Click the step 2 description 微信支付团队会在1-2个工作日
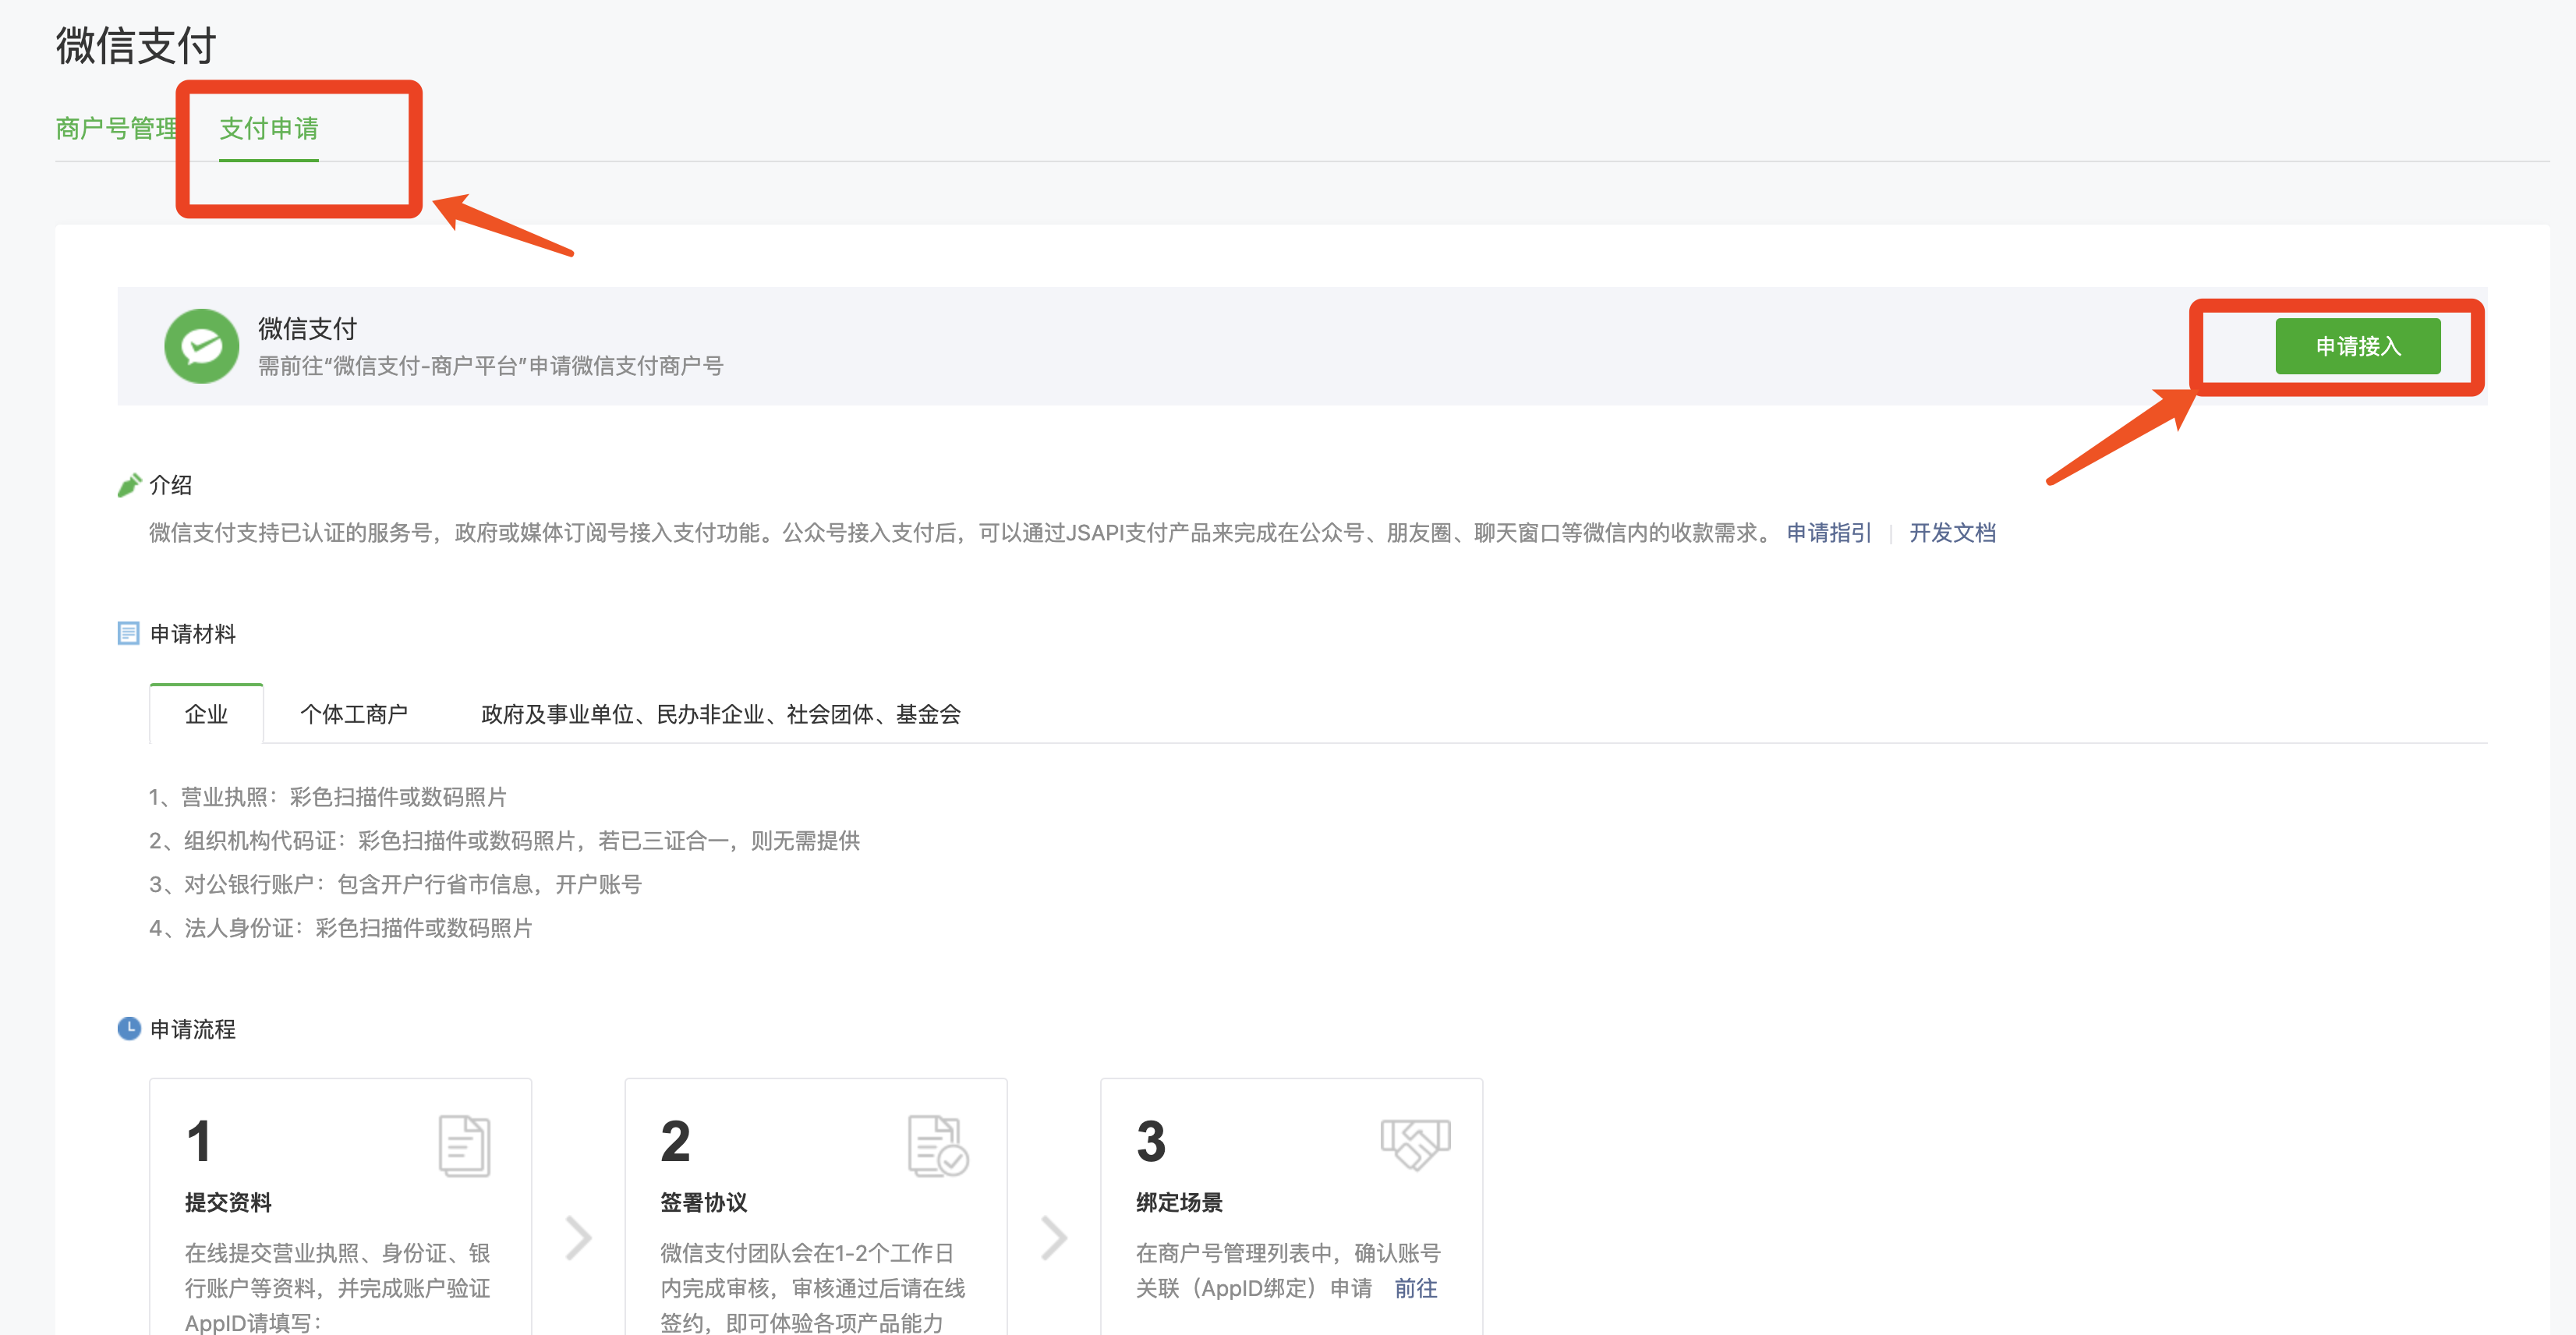 (x=812, y=1288)
